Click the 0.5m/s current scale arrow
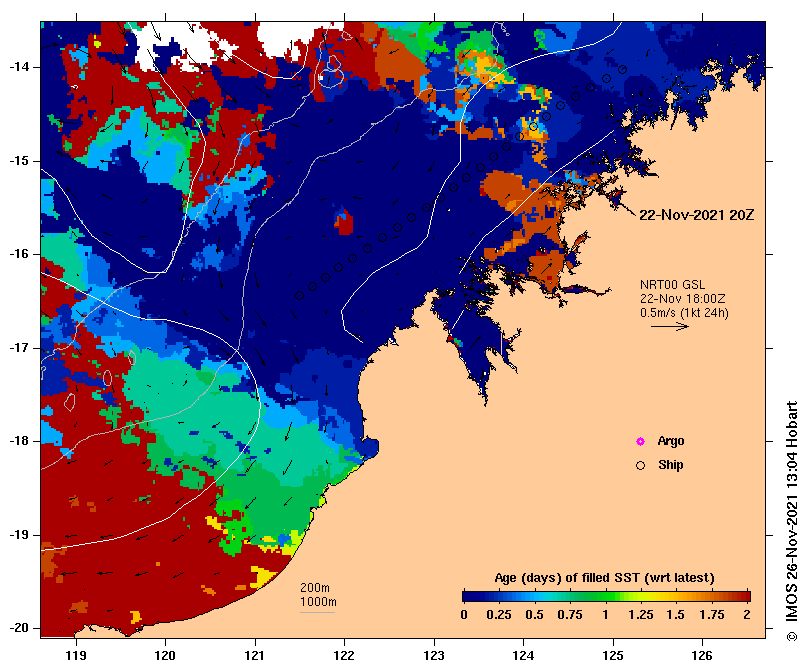Viewport: 809px width, 672px height. coord(670,326)
